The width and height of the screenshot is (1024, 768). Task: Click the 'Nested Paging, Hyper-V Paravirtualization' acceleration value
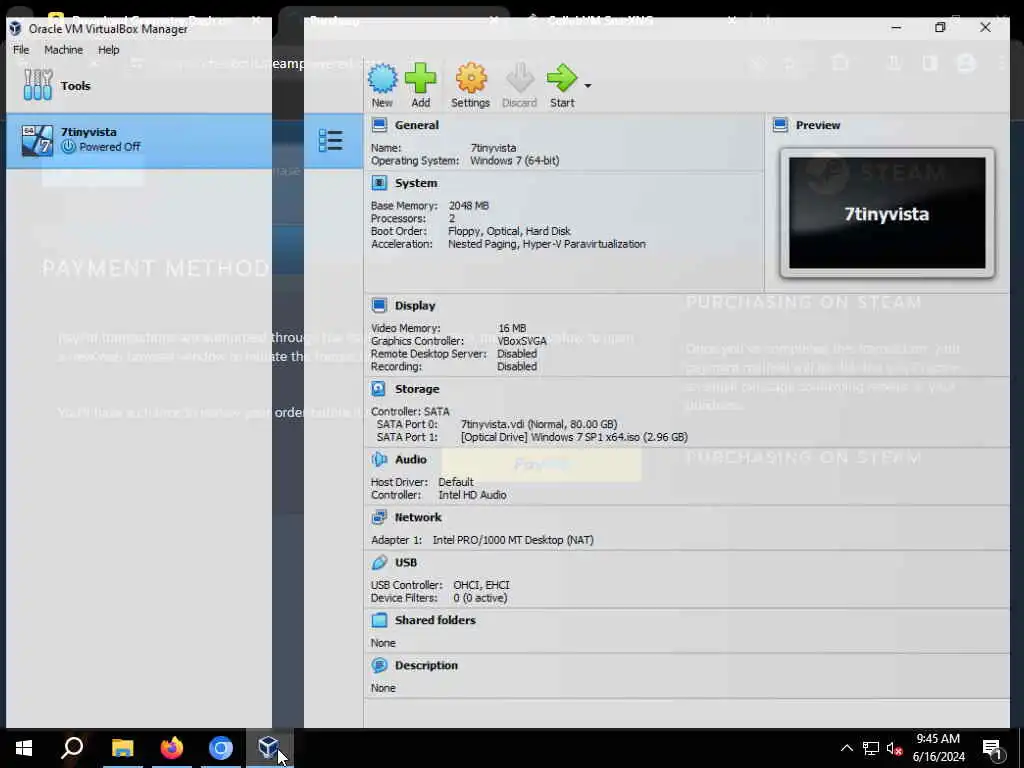[x=547, y=244]
